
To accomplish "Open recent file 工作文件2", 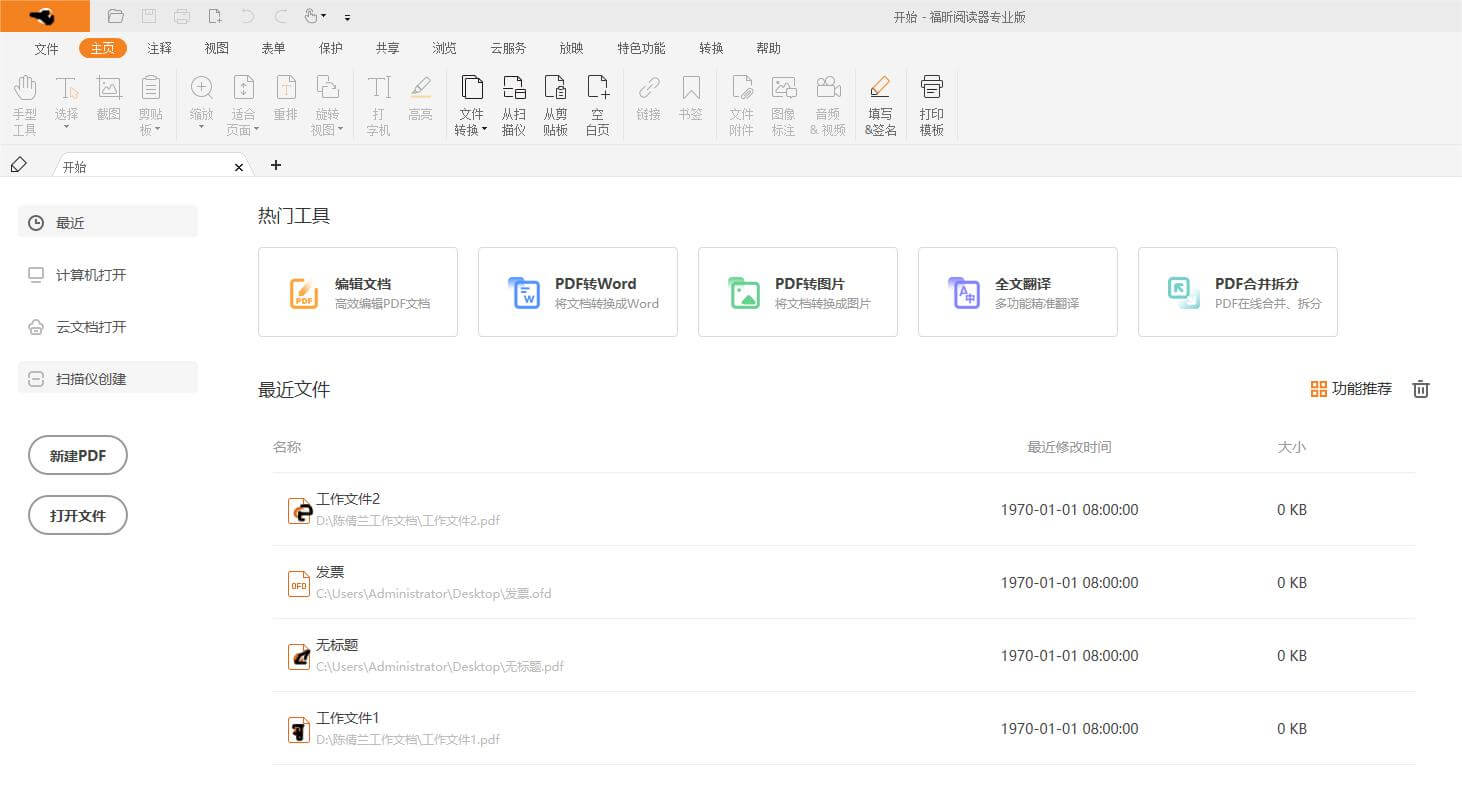I will tap(348, 499).
